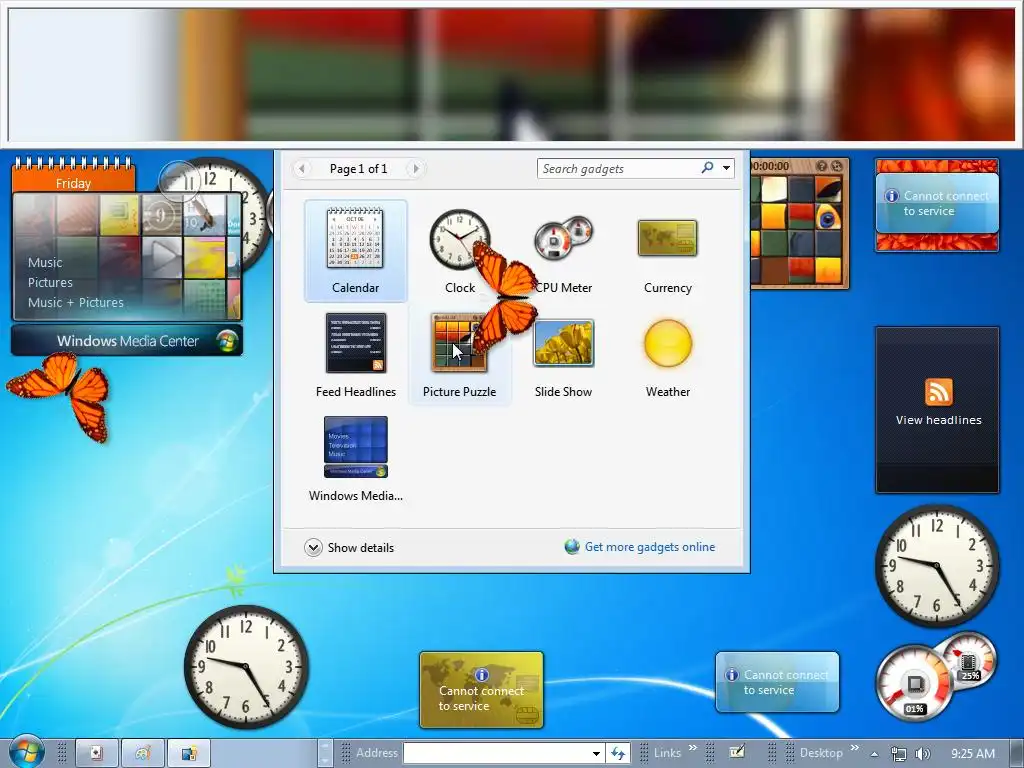The width and height of the screenshot is (1024, 768).
Task: Click the network tray icon
Action: click(x=899, y=754)
